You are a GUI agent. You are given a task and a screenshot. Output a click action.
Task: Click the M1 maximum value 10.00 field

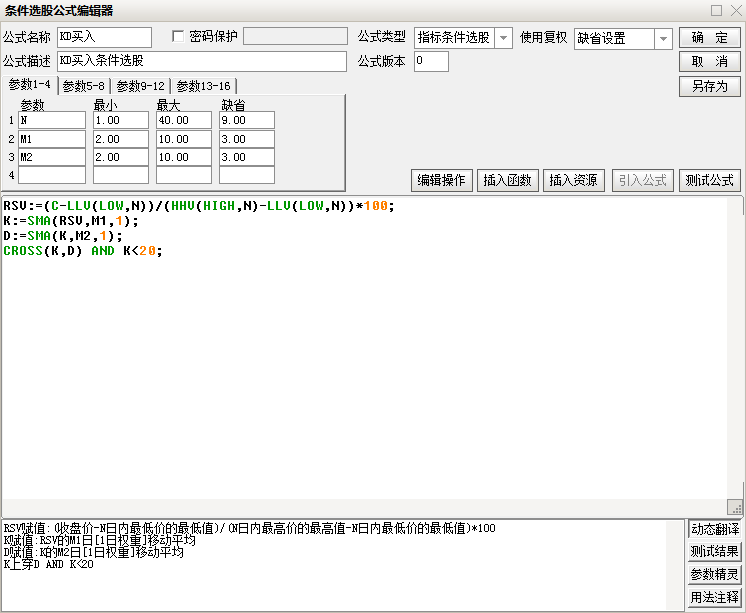(184, 139)
